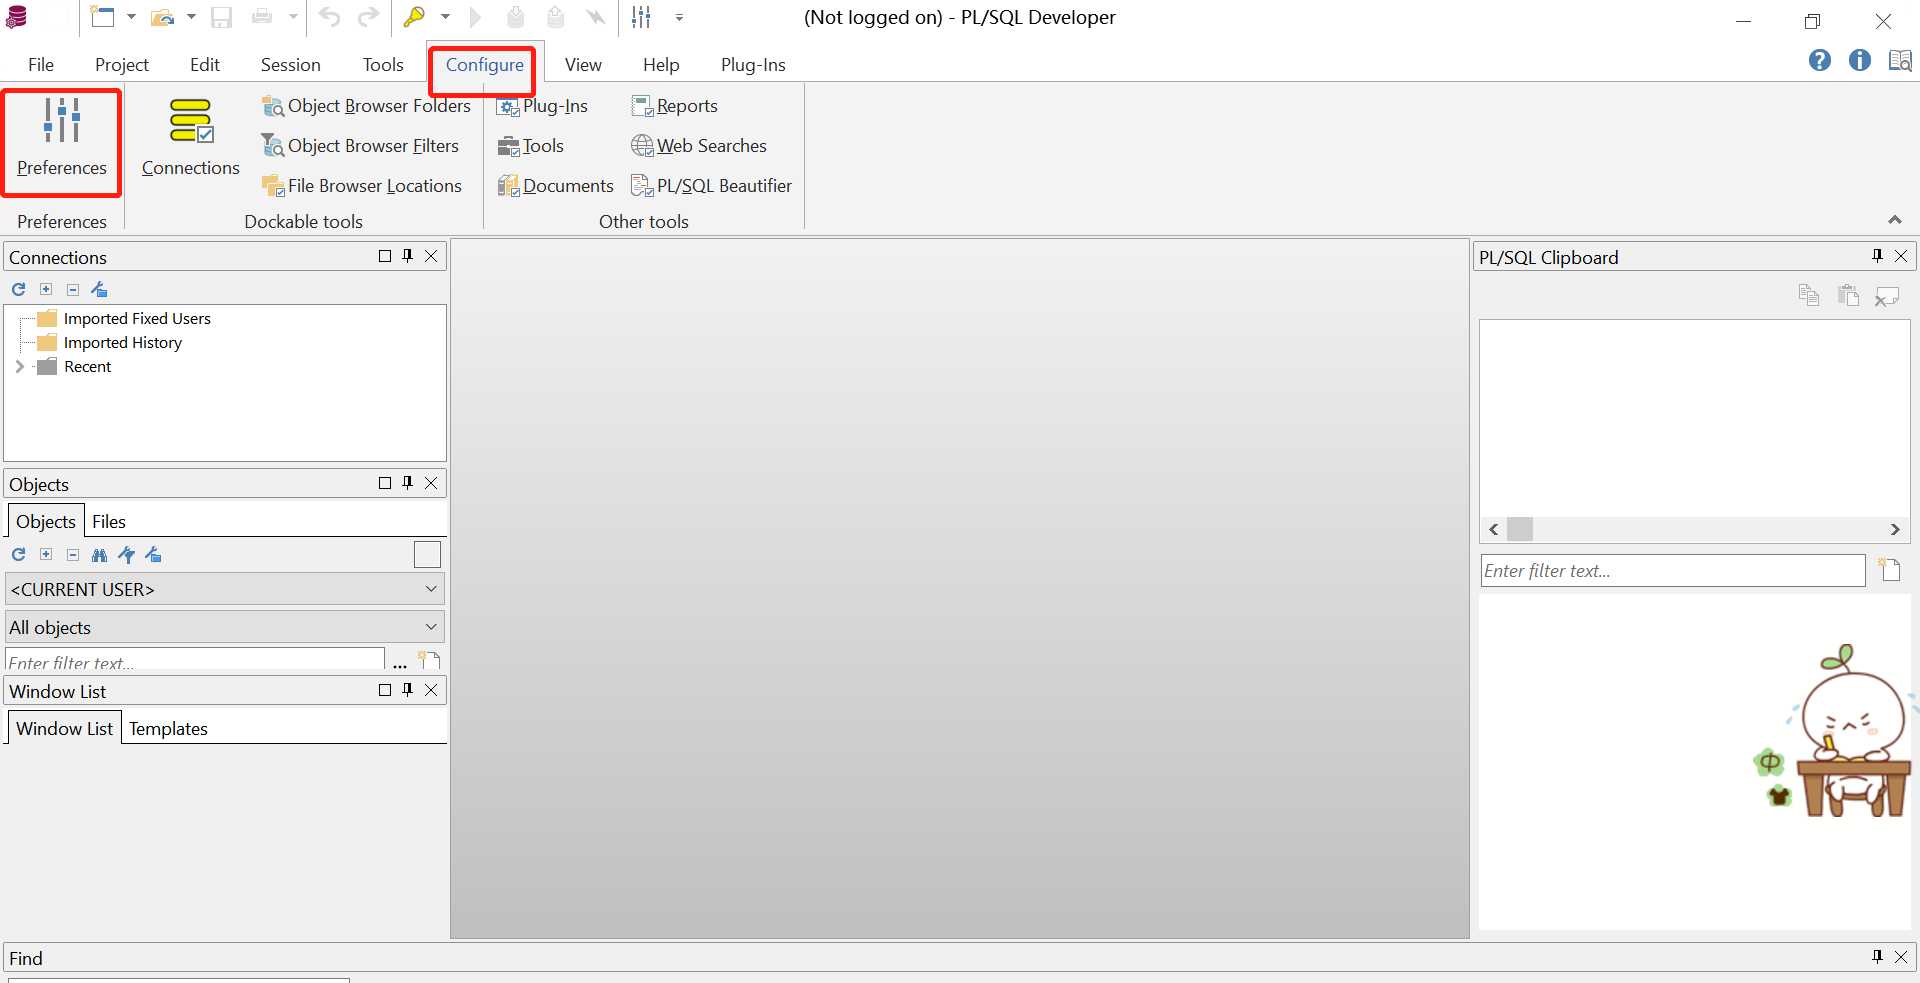The width and height of the screenshot is (1920, 983).
Task: Click the blank square button in Objects toolbar
Action: tap(427, 555)
